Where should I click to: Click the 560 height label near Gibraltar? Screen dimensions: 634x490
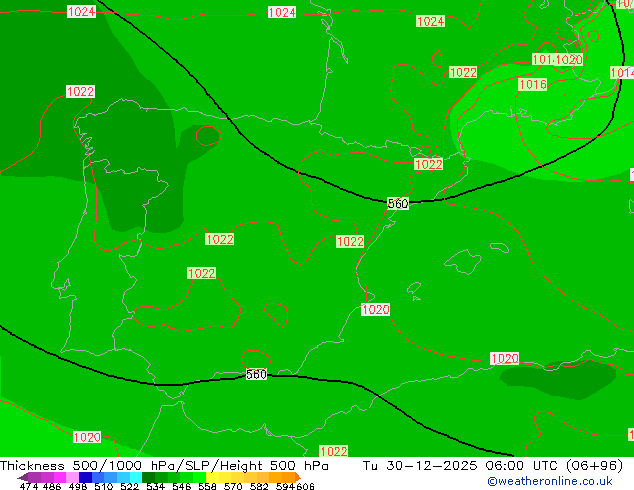pos(256,374)
